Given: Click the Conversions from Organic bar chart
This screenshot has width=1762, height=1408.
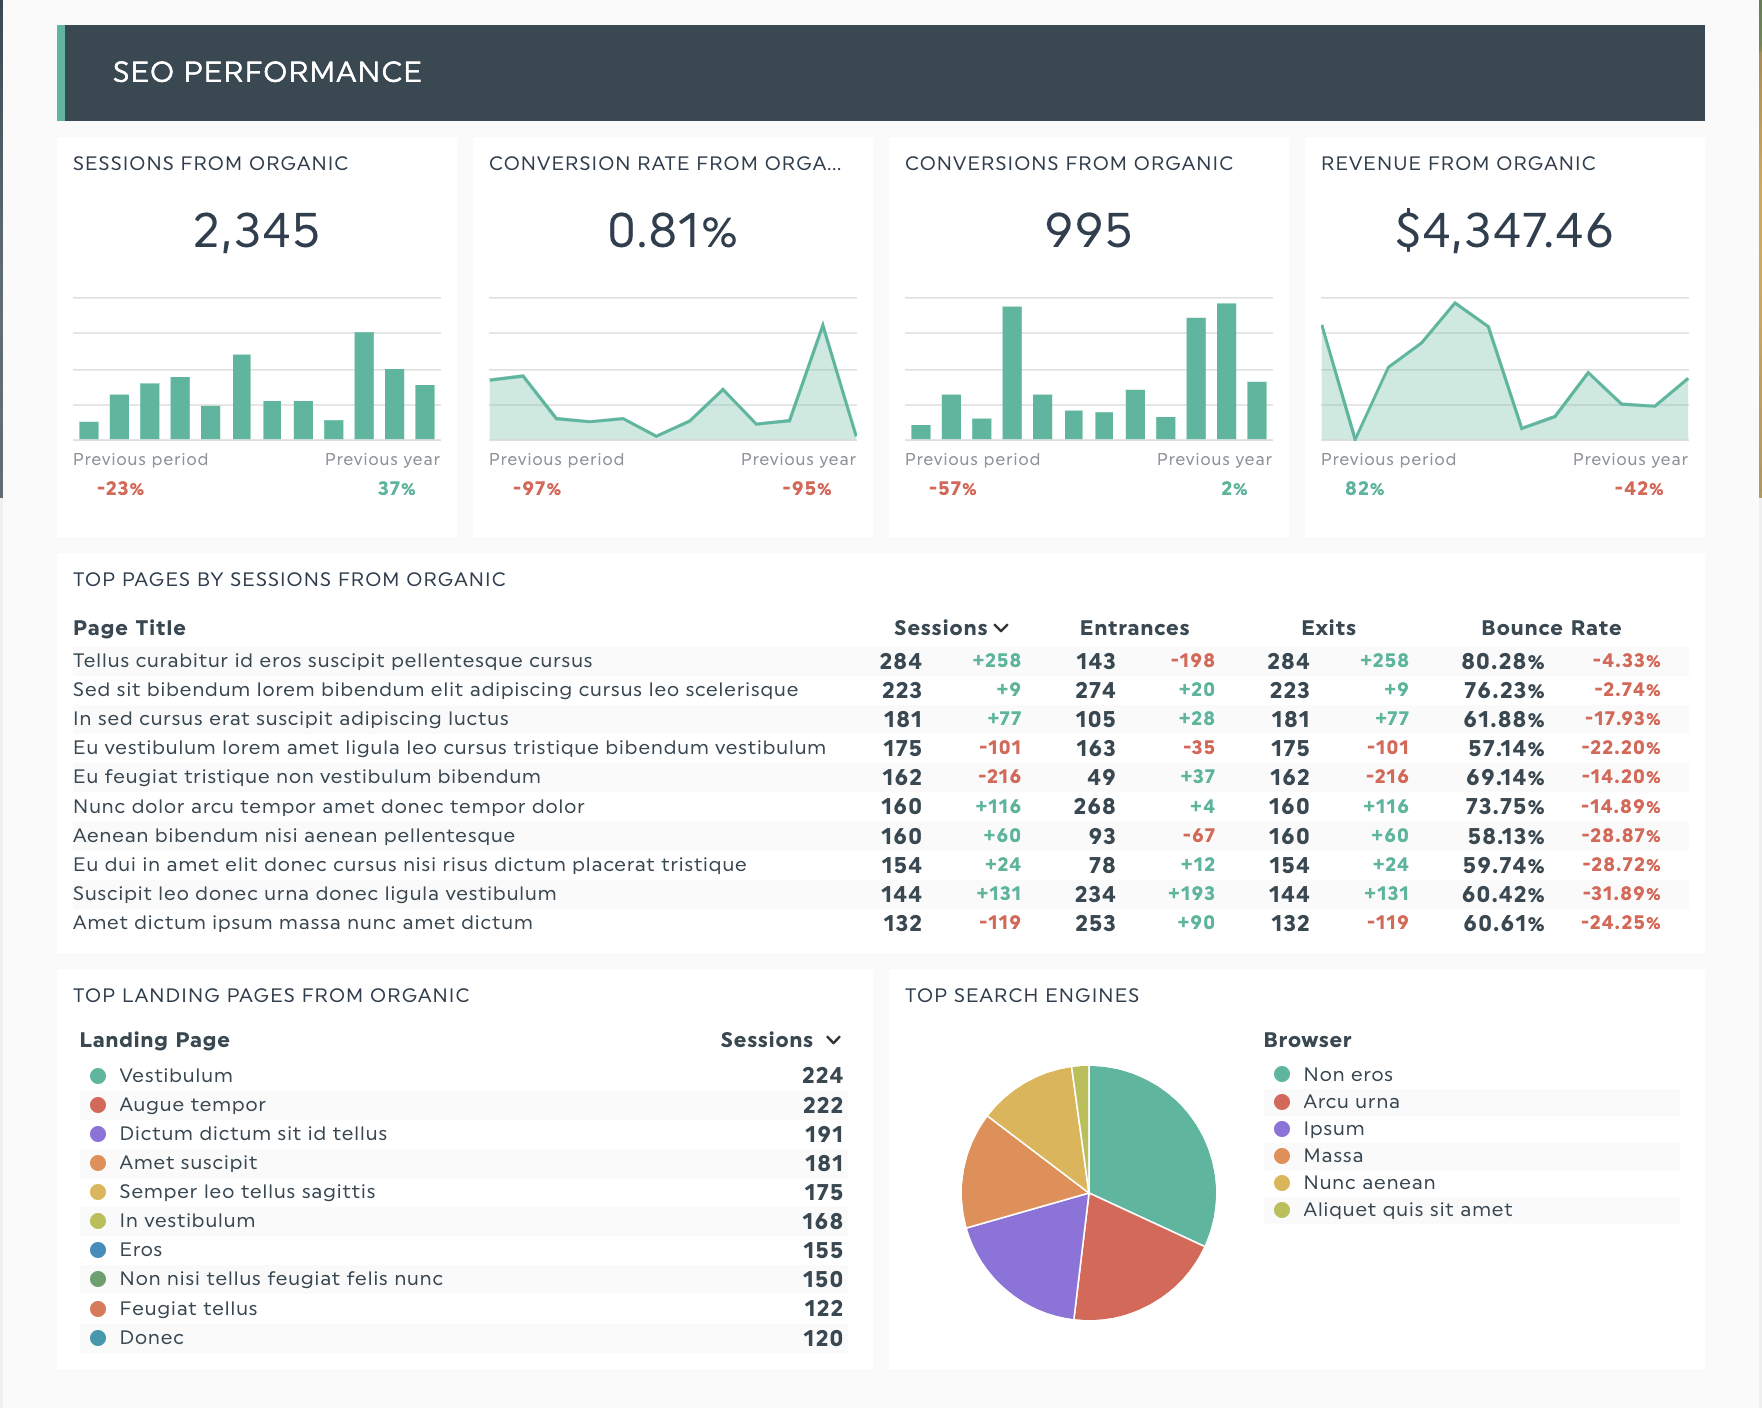Looking at the screenshot, I should [x=1089, y=369].
